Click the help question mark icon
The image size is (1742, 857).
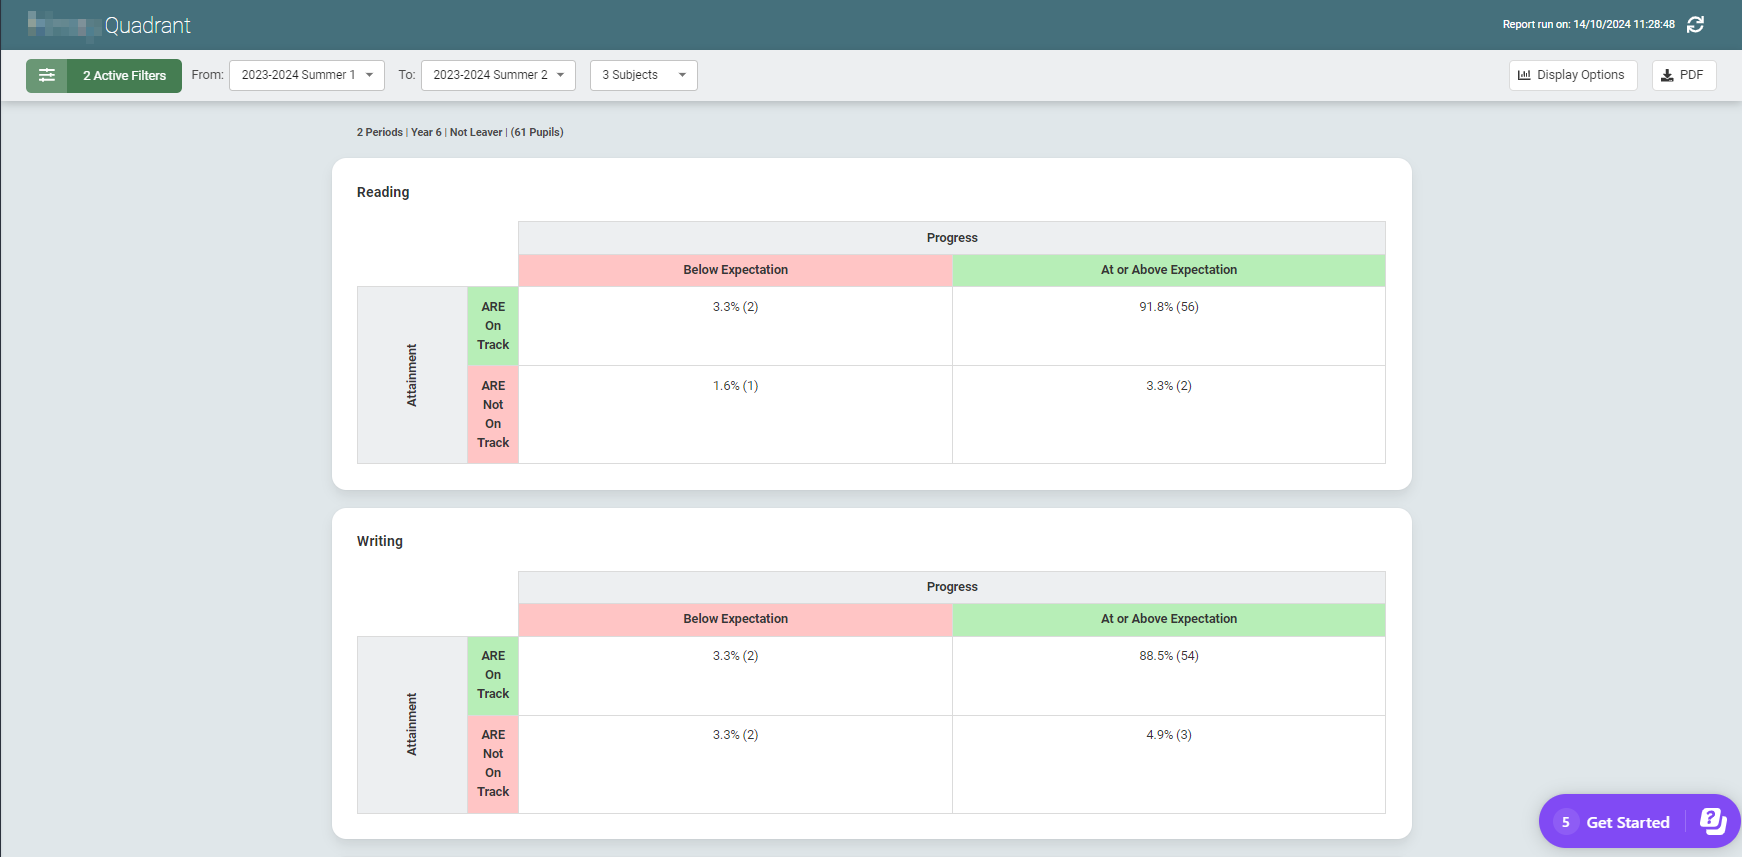1712,821
